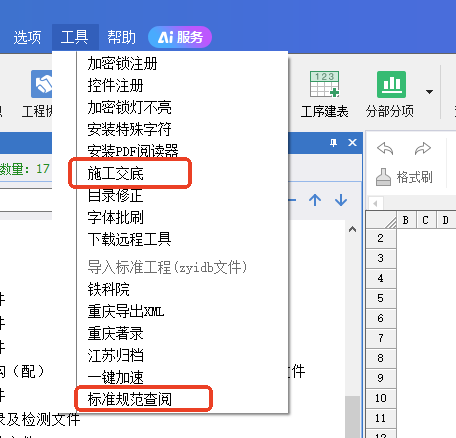
Task: Select 施工交底 from the 工具 menu
Action: coord(116,174)
